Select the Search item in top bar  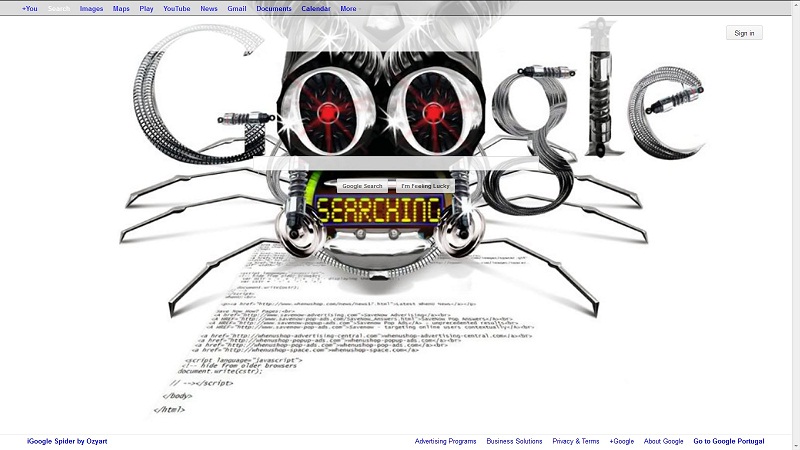click(x=59, y=9)
